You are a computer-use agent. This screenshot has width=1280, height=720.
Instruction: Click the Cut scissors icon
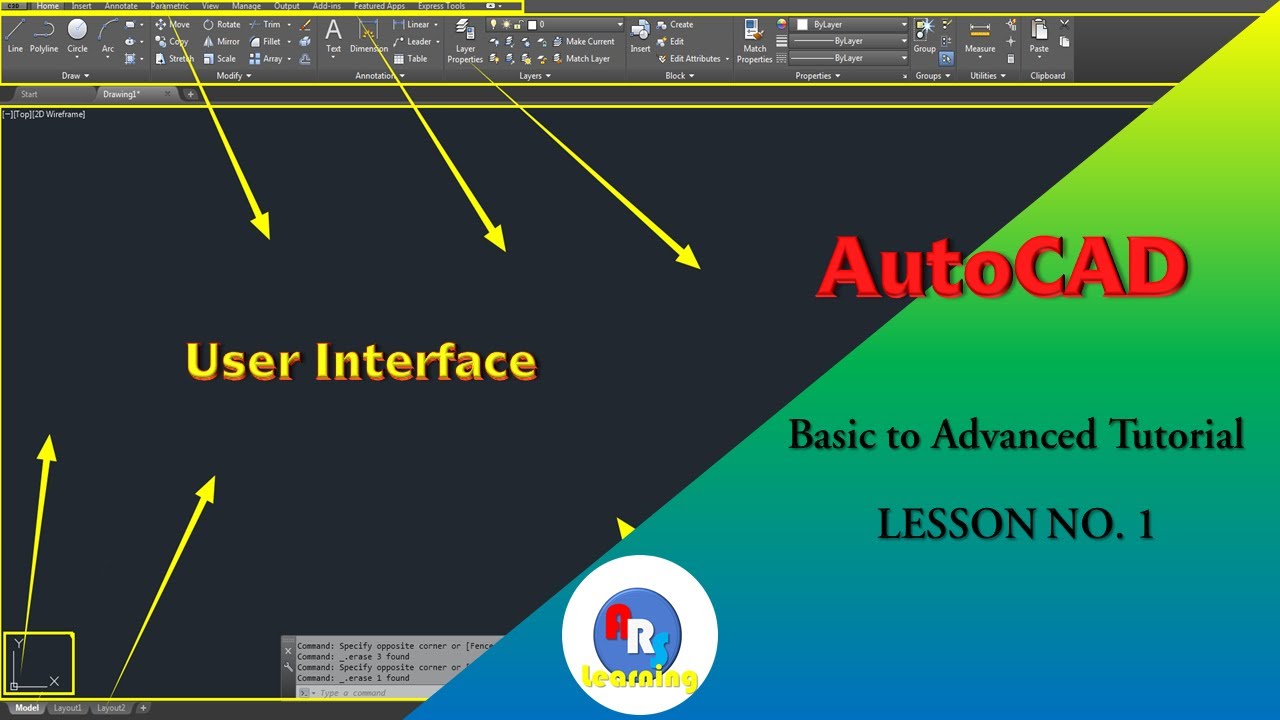[x=1064, y=24]
